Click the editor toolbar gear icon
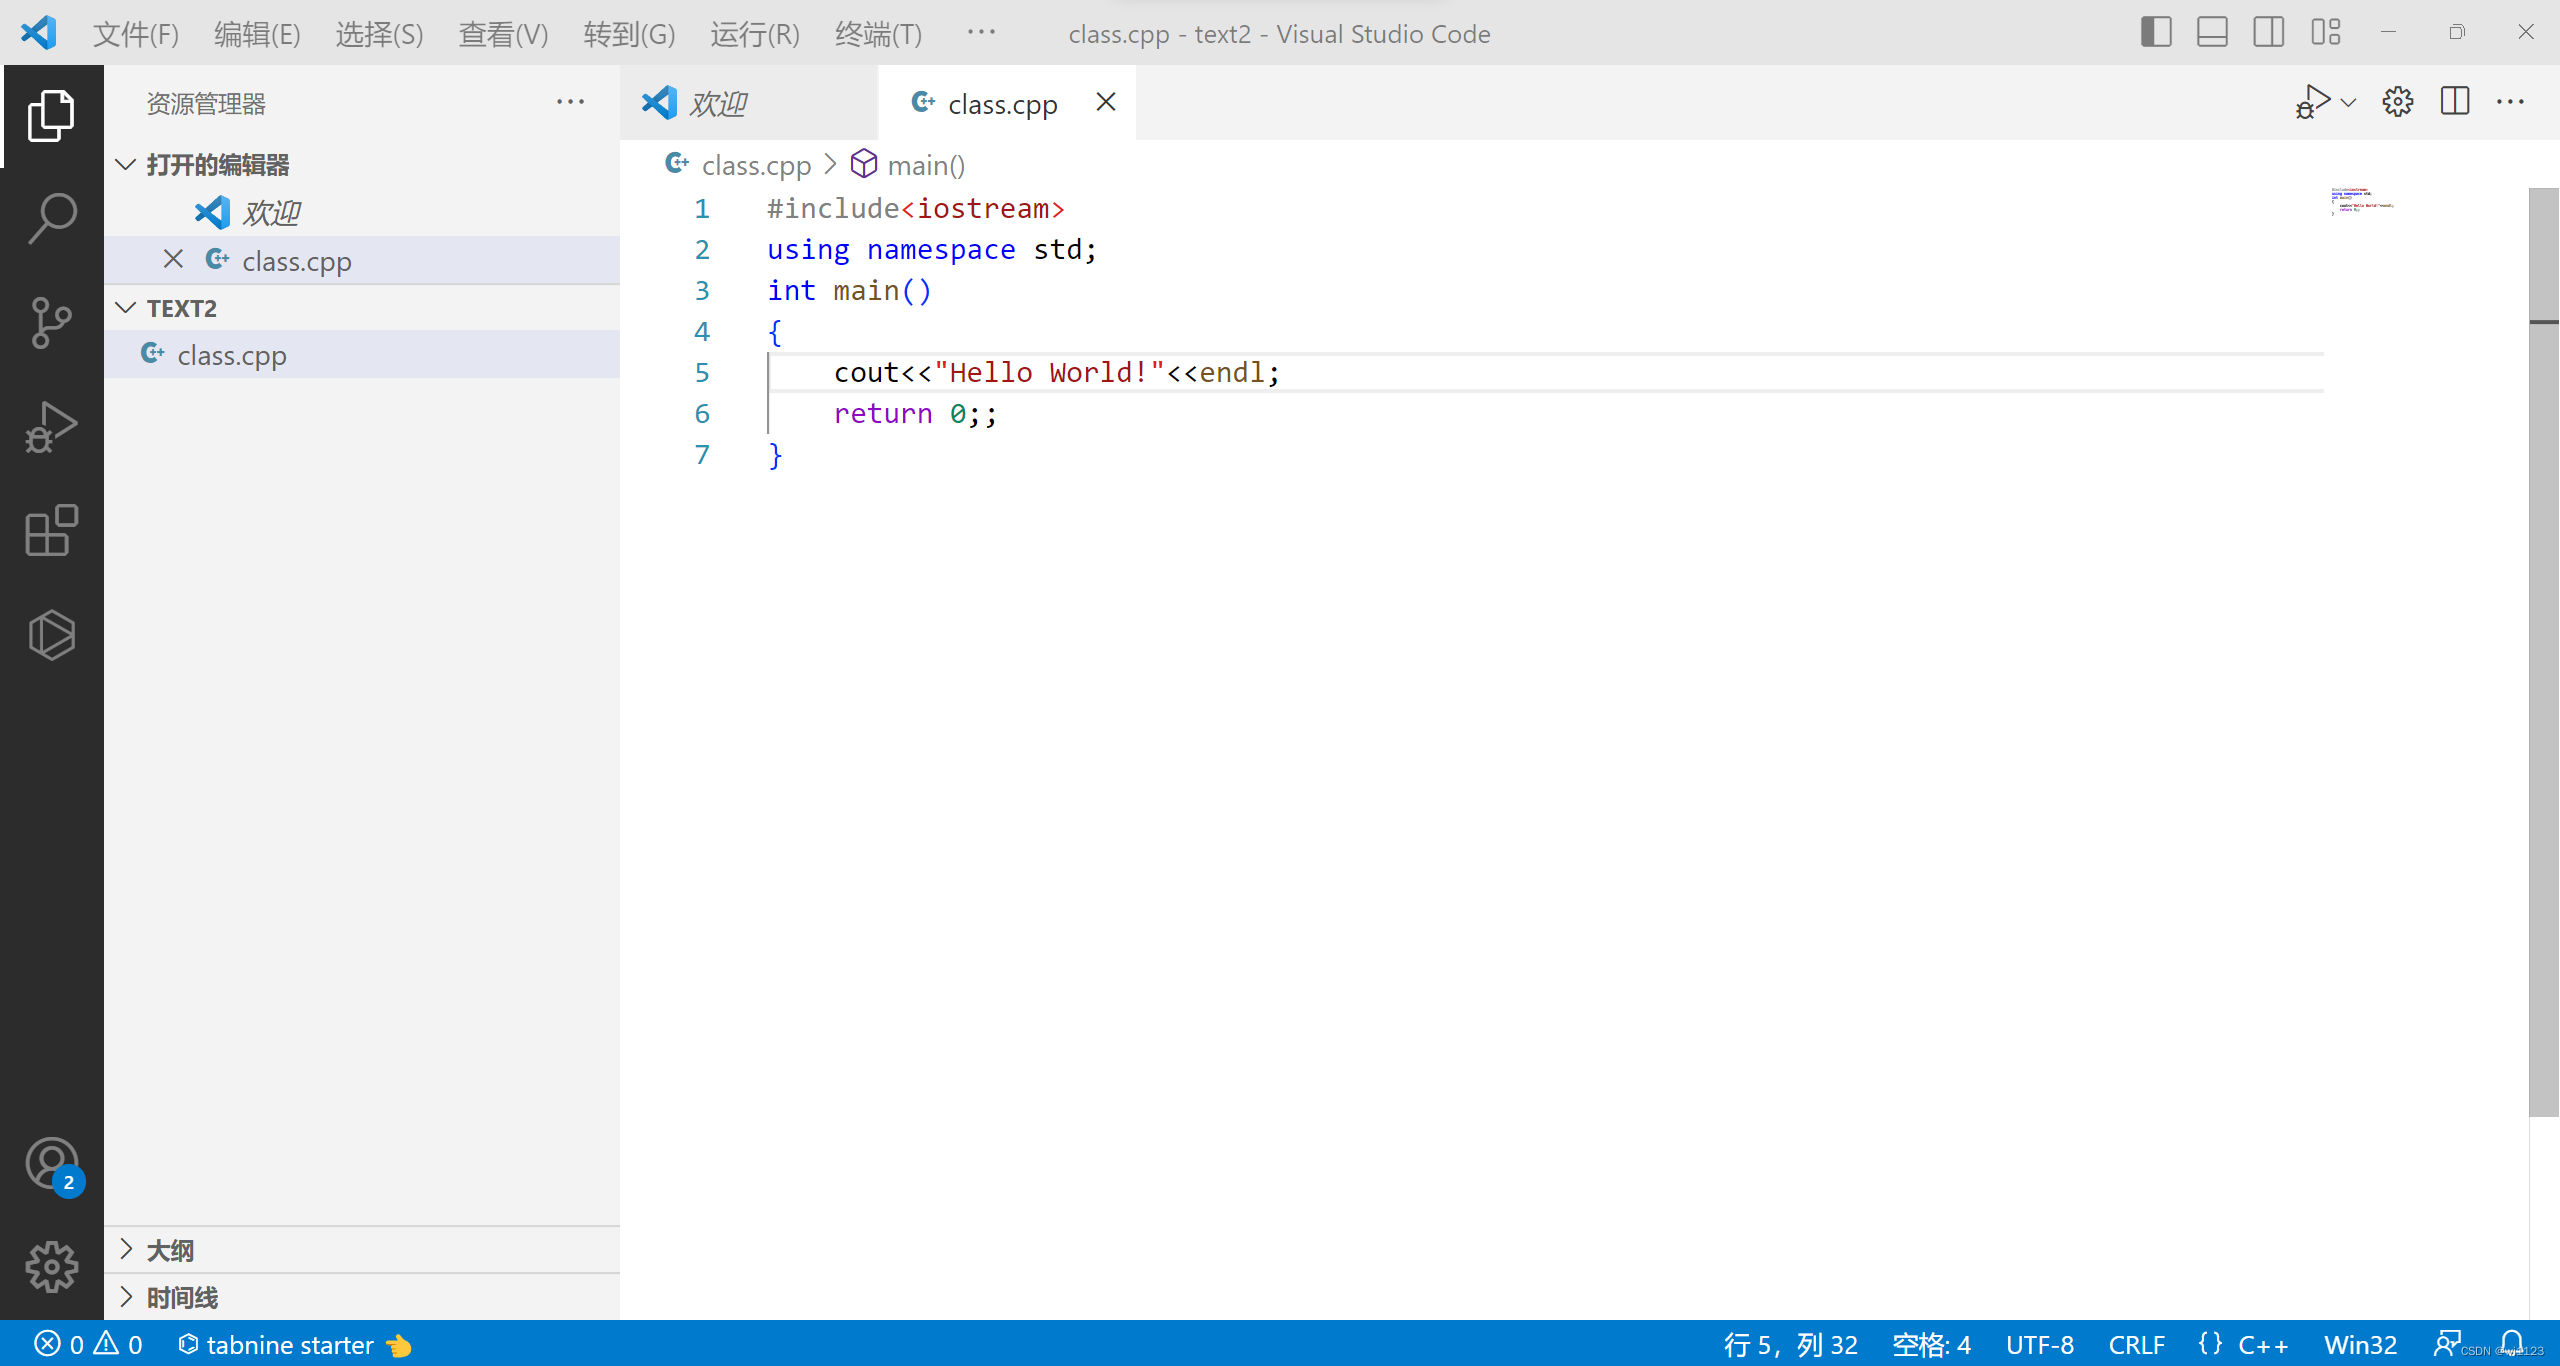The width and height of the screenshot is (2560, 1366). [2397, 102]
